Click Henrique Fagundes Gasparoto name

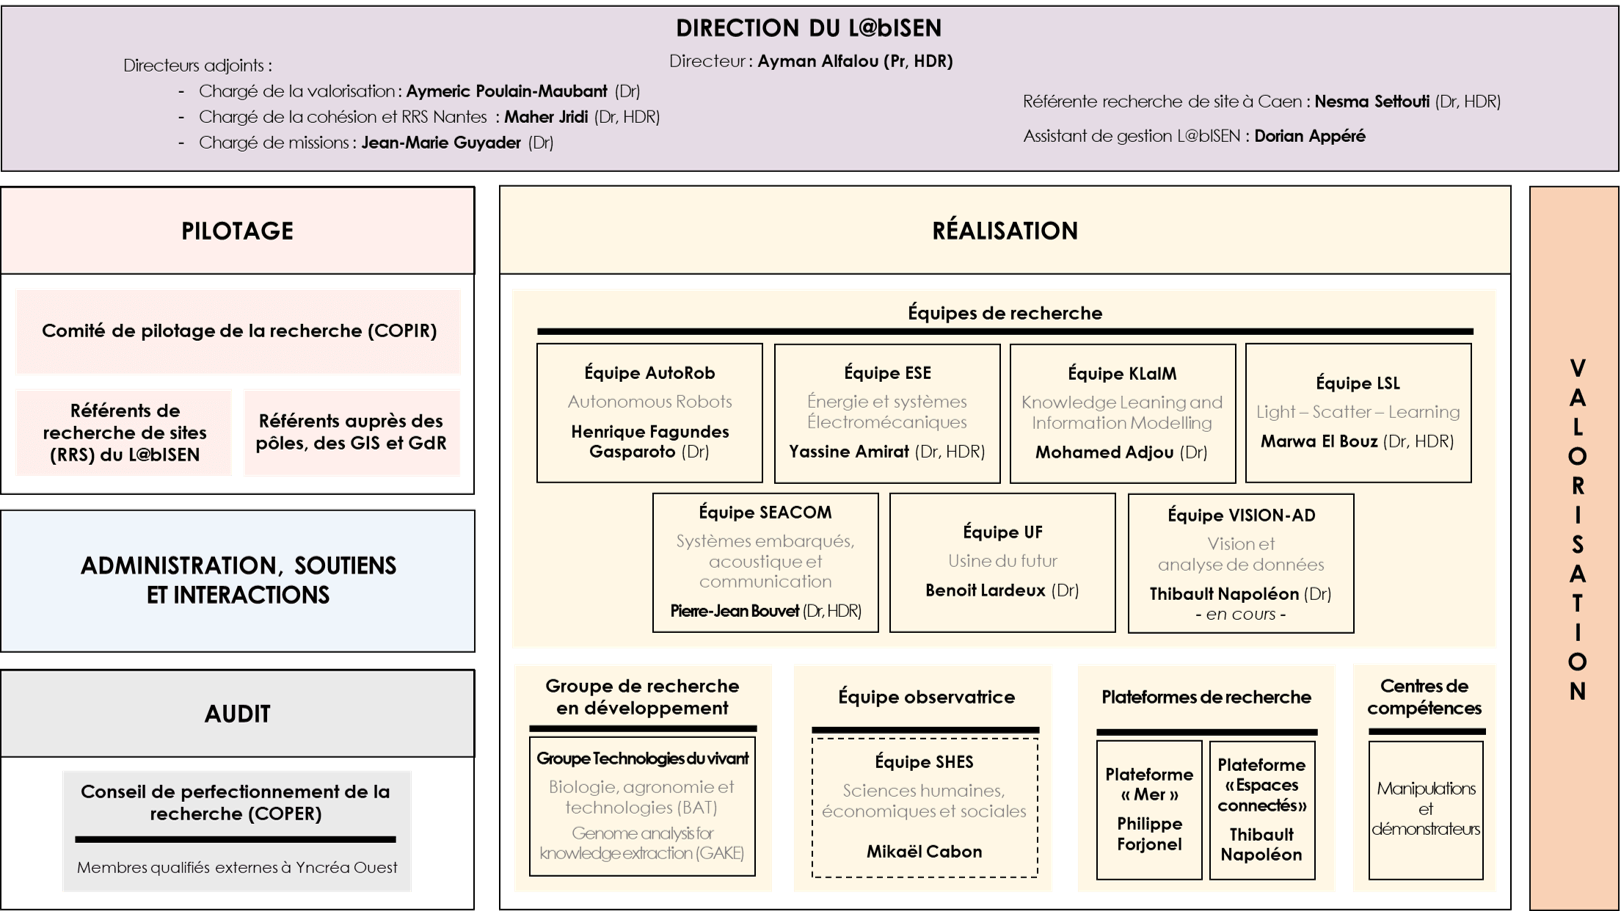[649, 441]
